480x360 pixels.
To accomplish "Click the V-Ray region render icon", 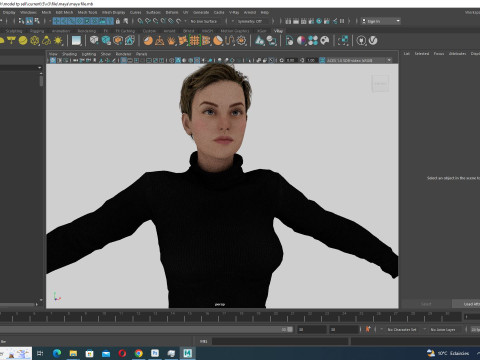I will pos(343,41).
